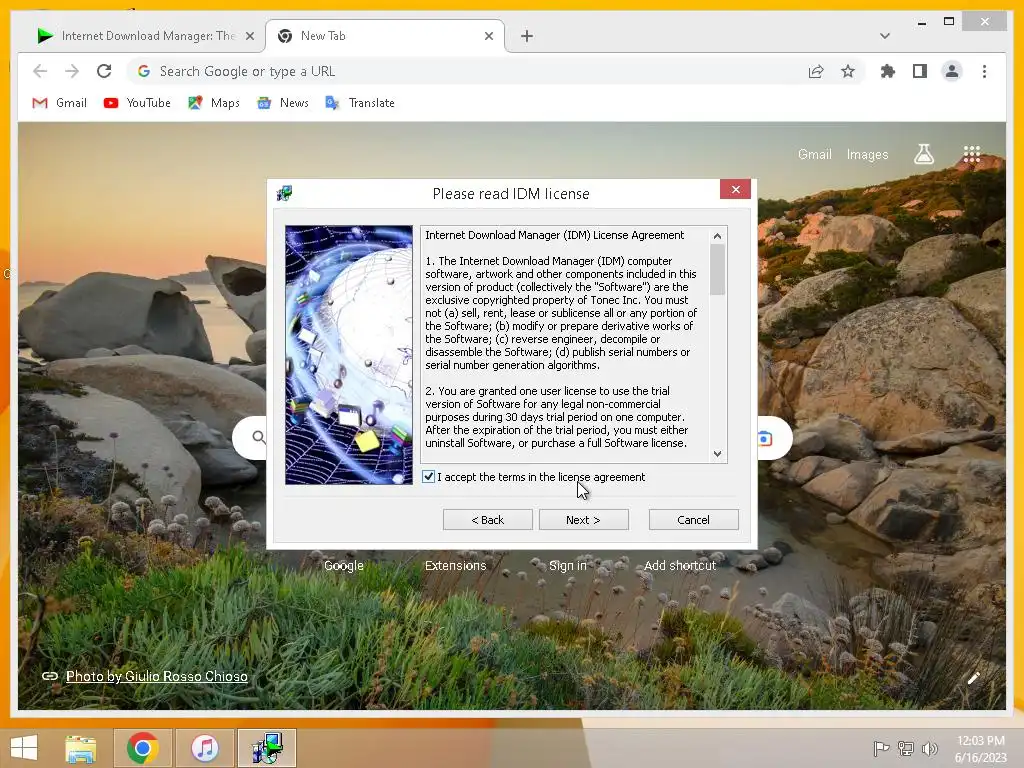Reload the page with refresh icon

(x=104, y=71)
